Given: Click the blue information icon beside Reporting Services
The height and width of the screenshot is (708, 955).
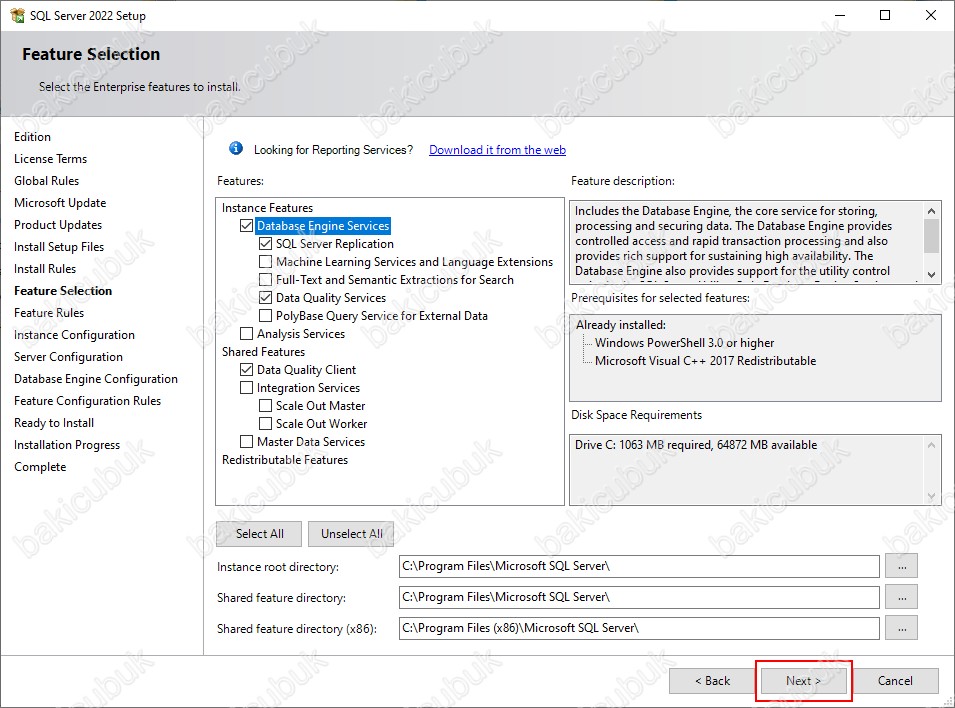Looking at the screenshot, I should [x=236, y=149].
